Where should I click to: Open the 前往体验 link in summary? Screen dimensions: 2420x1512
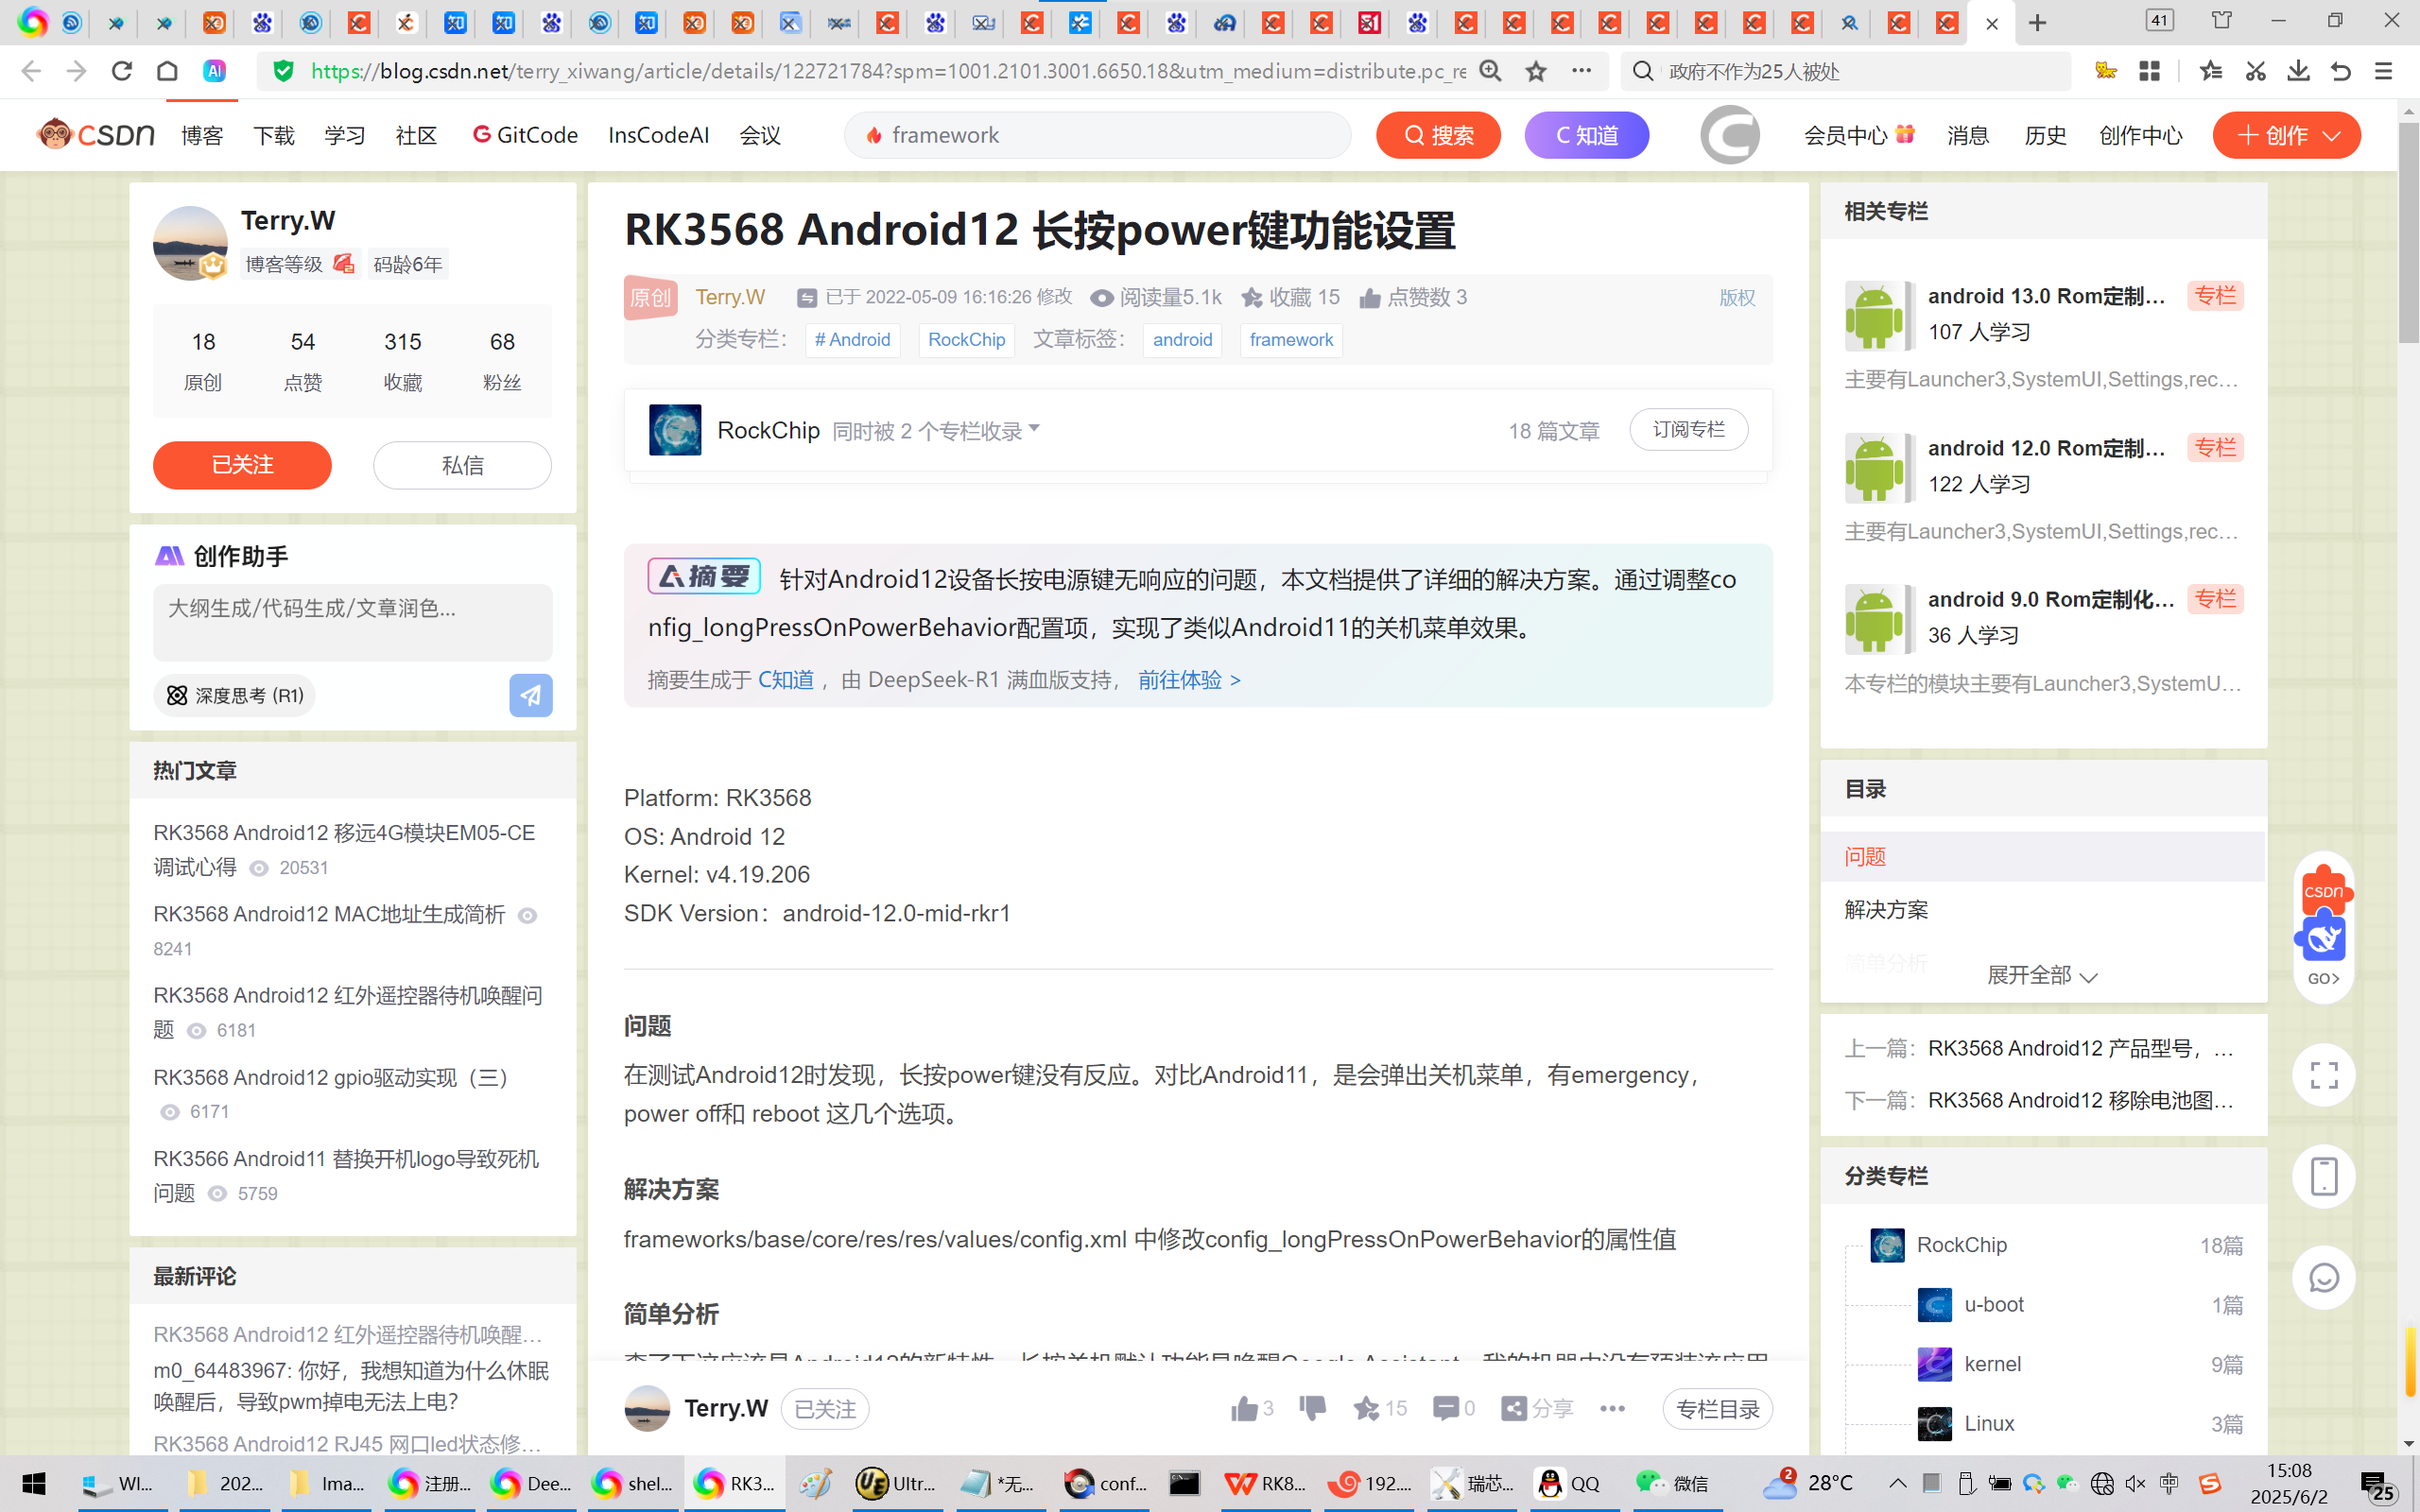click(x=1188, y=680)
